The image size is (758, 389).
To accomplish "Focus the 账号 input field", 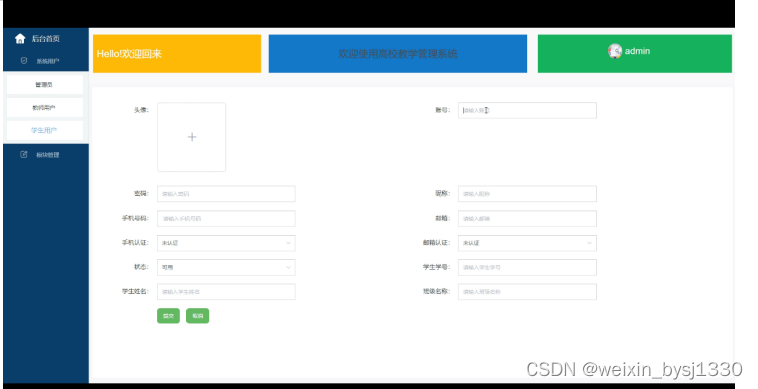I will [527, 110].
